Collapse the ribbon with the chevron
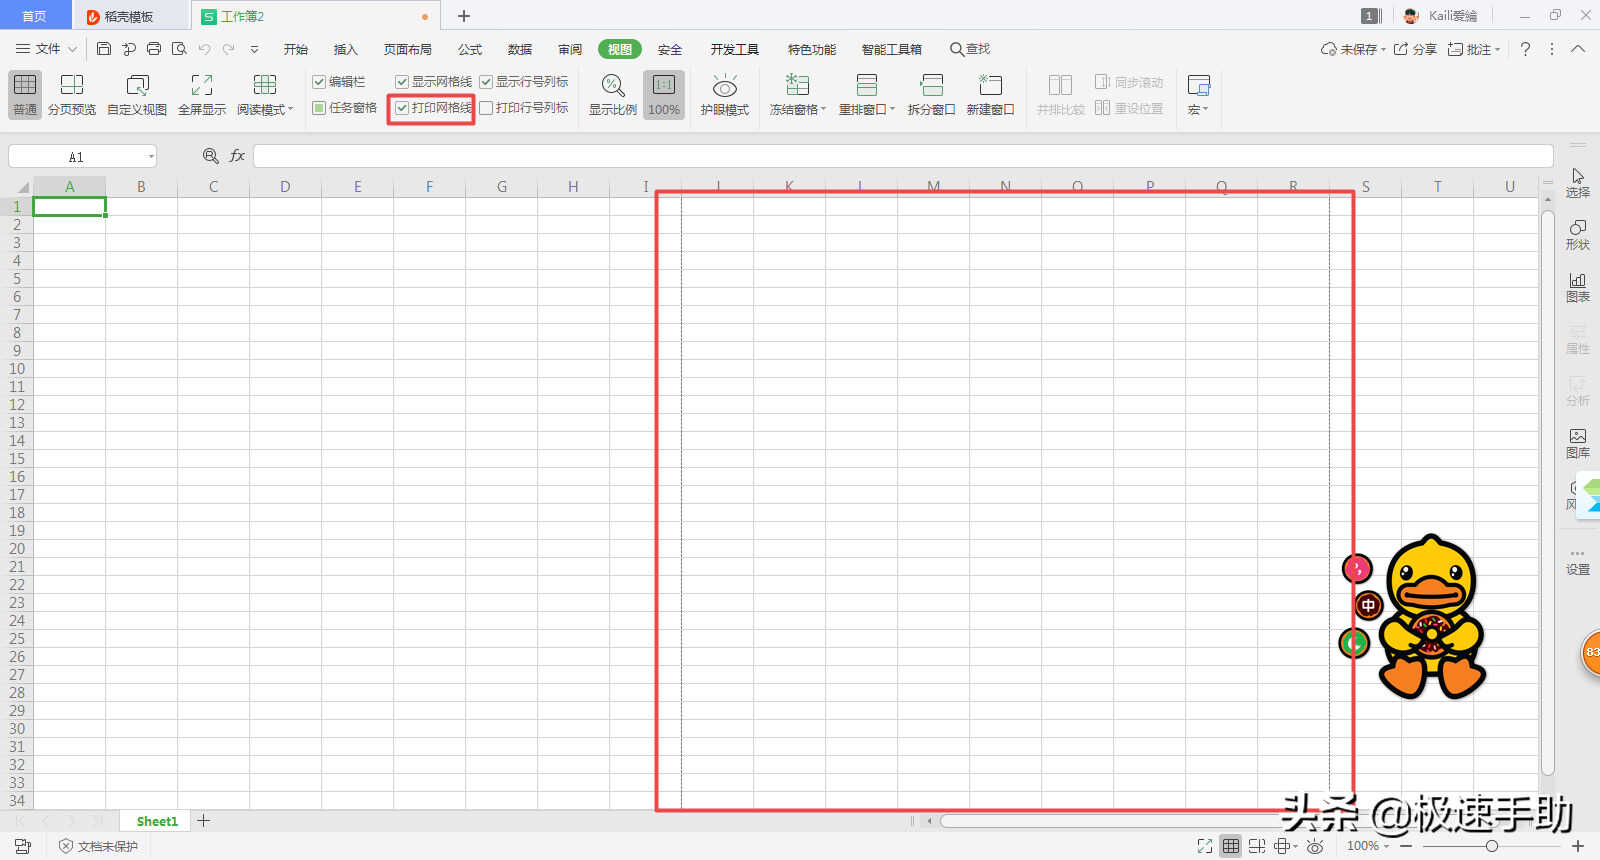The width and height of the screenshot is (1600, 860). pos(1577,49)
